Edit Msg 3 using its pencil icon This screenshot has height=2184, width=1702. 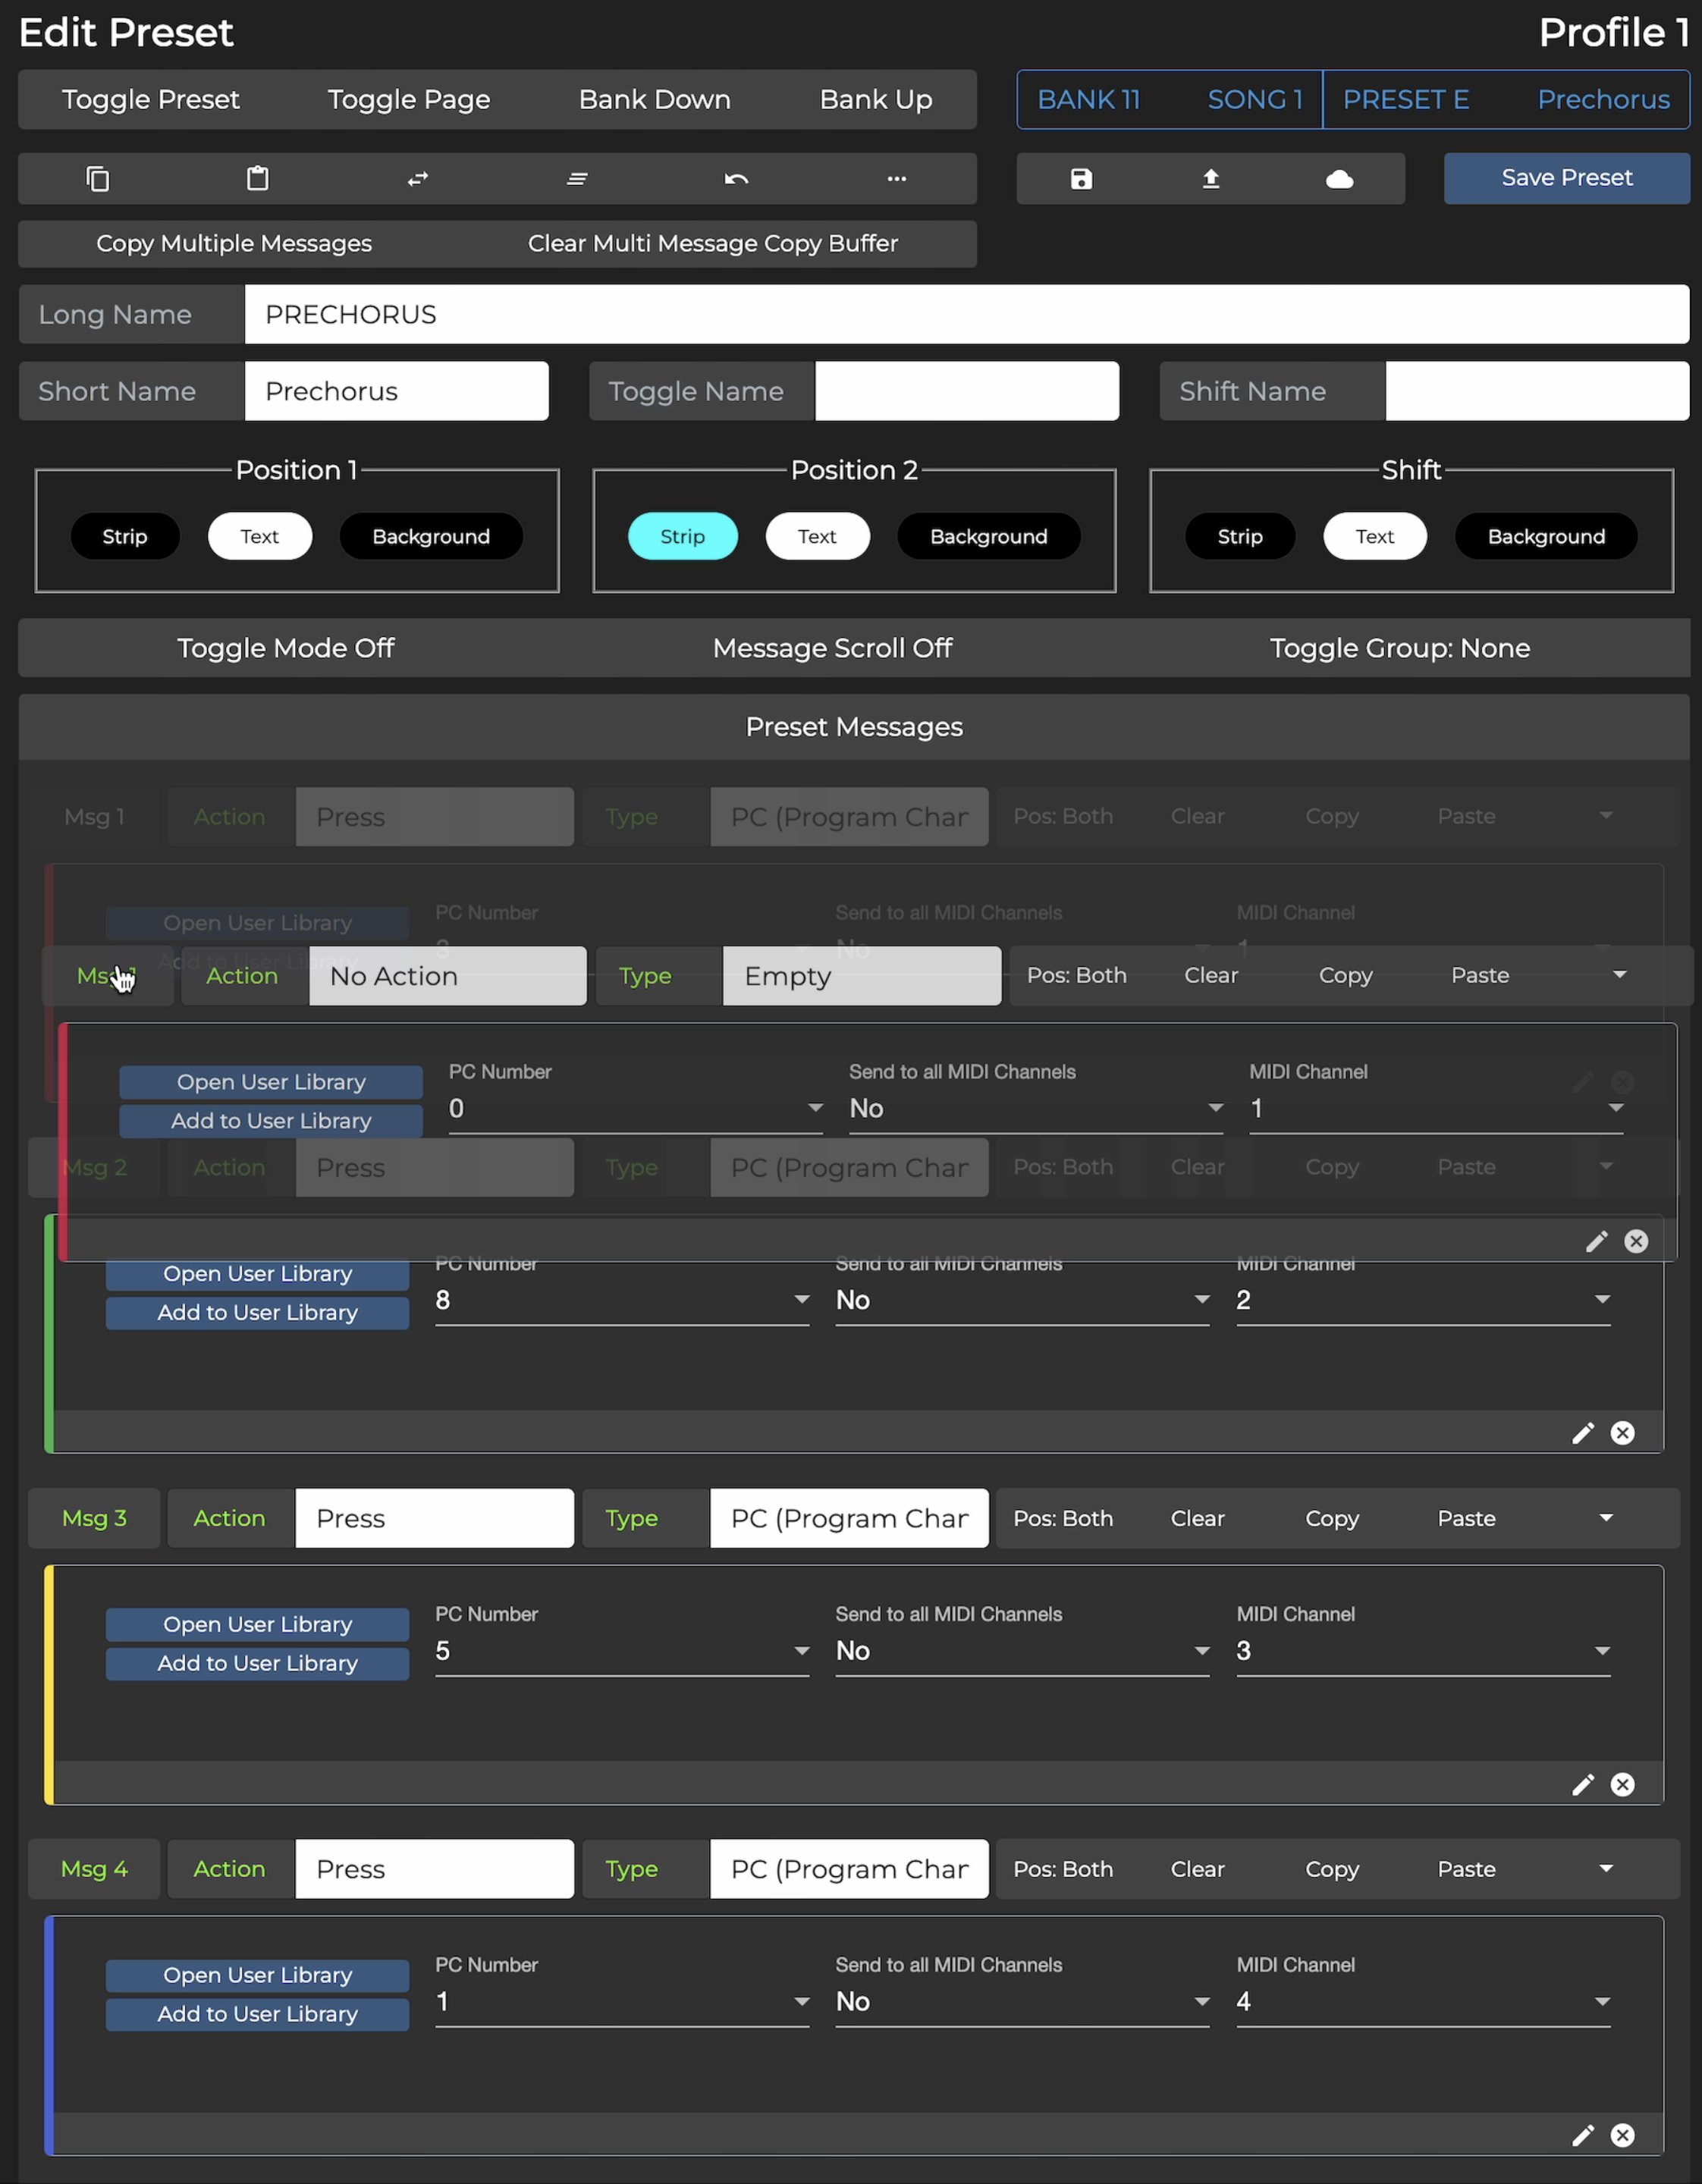click(x=1583, y=1784)
